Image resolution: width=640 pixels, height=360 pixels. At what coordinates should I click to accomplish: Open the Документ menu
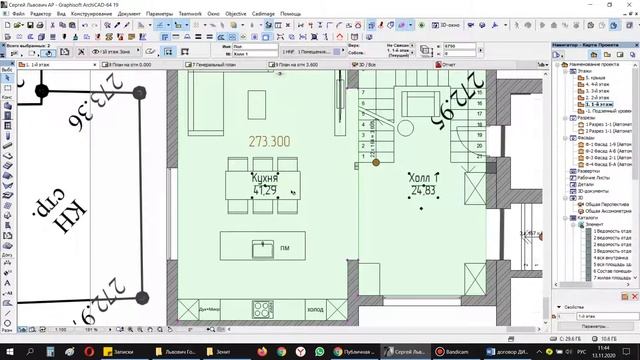pyautogui.click(x=129, y=13)
